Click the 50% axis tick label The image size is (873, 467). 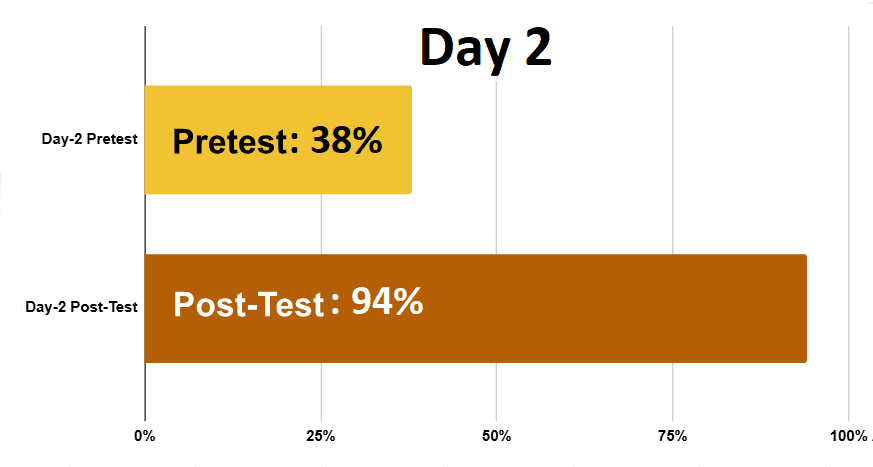point(497,436)
